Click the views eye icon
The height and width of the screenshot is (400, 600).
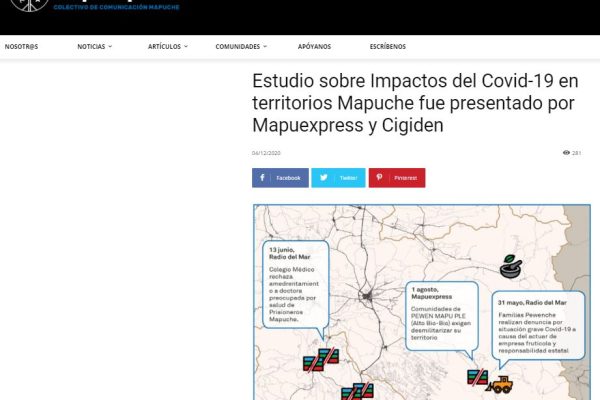pyautogui.click(x=566, y=153)
